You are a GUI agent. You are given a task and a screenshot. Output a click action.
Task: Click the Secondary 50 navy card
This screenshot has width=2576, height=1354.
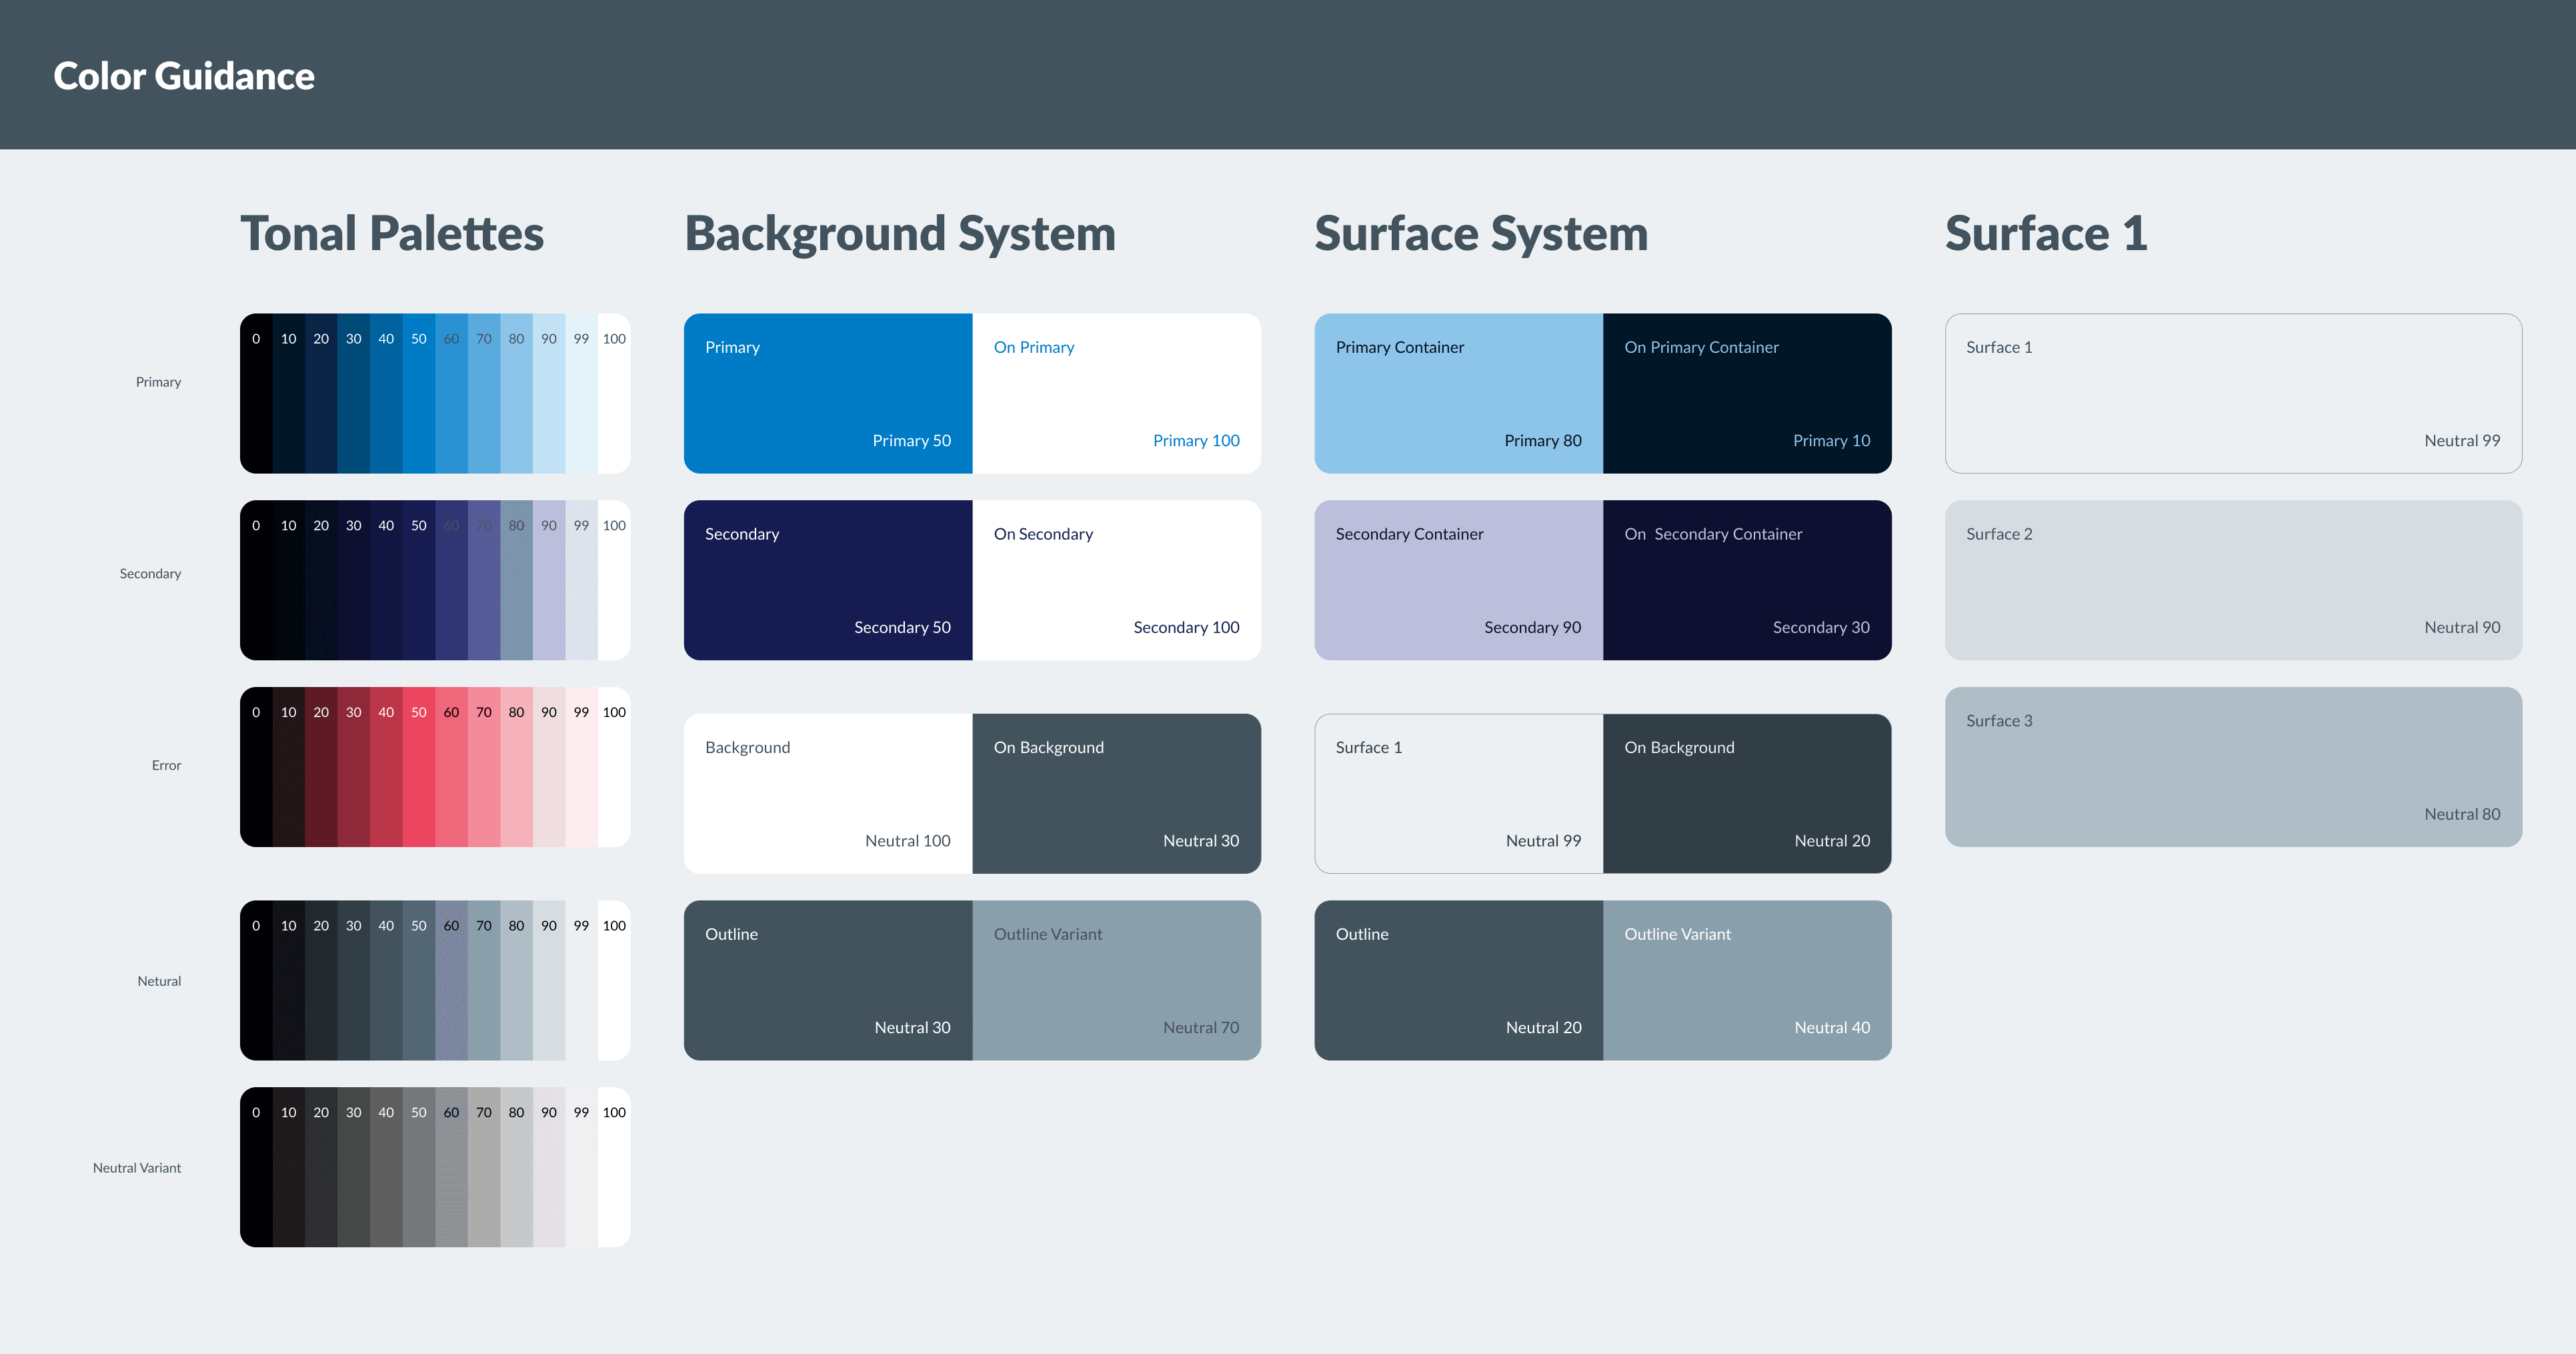coord(827,580)
